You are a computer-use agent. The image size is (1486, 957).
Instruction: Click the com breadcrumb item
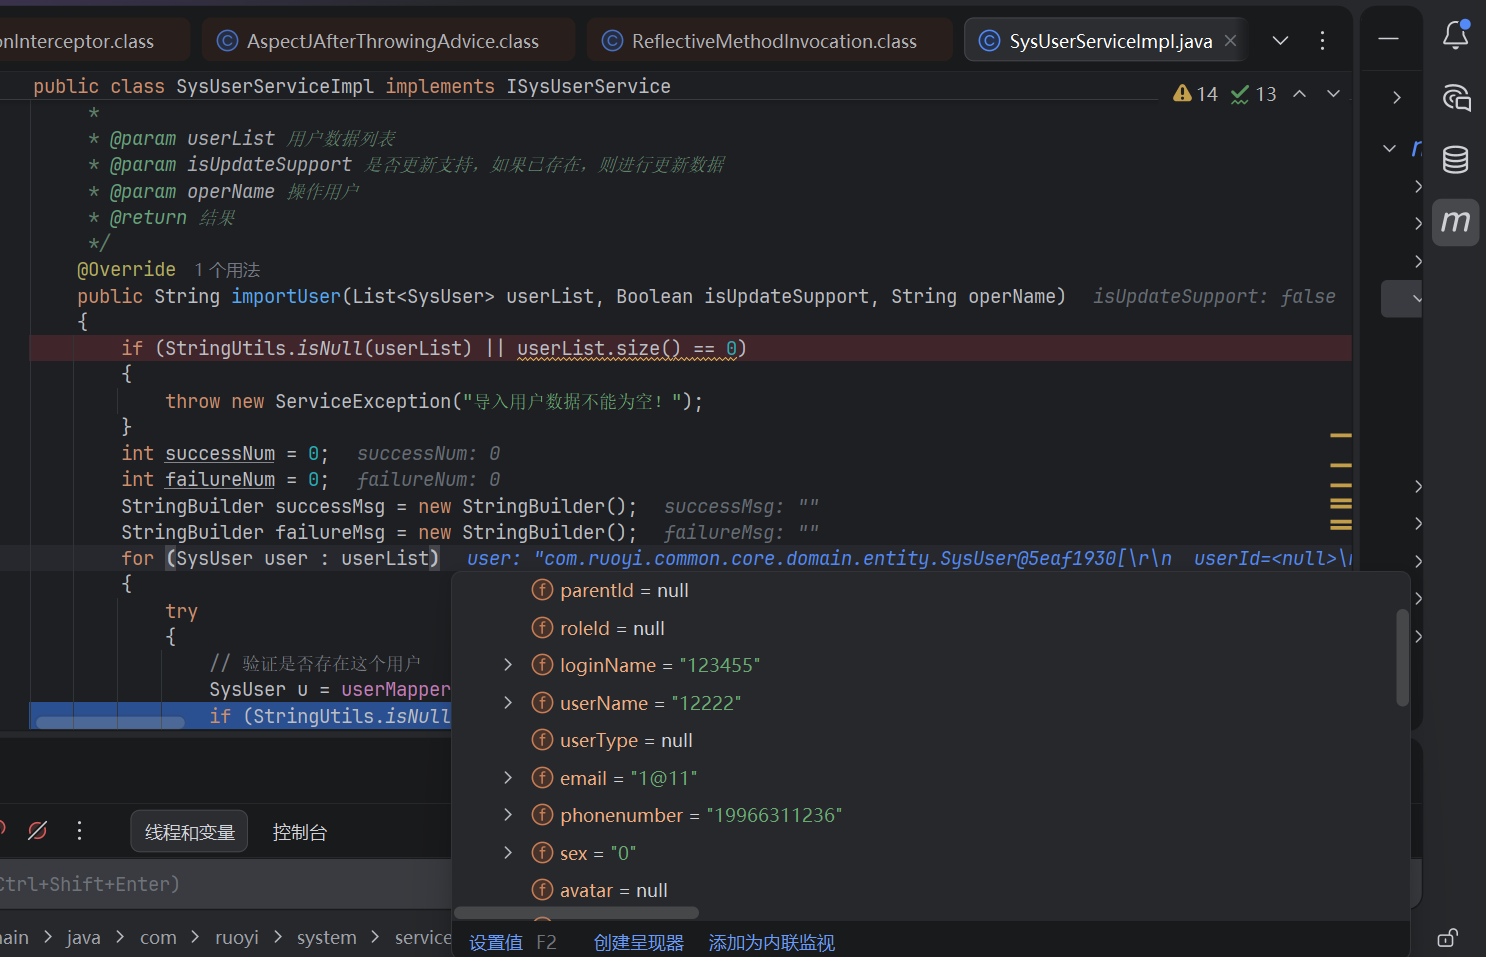click(158, 937)
